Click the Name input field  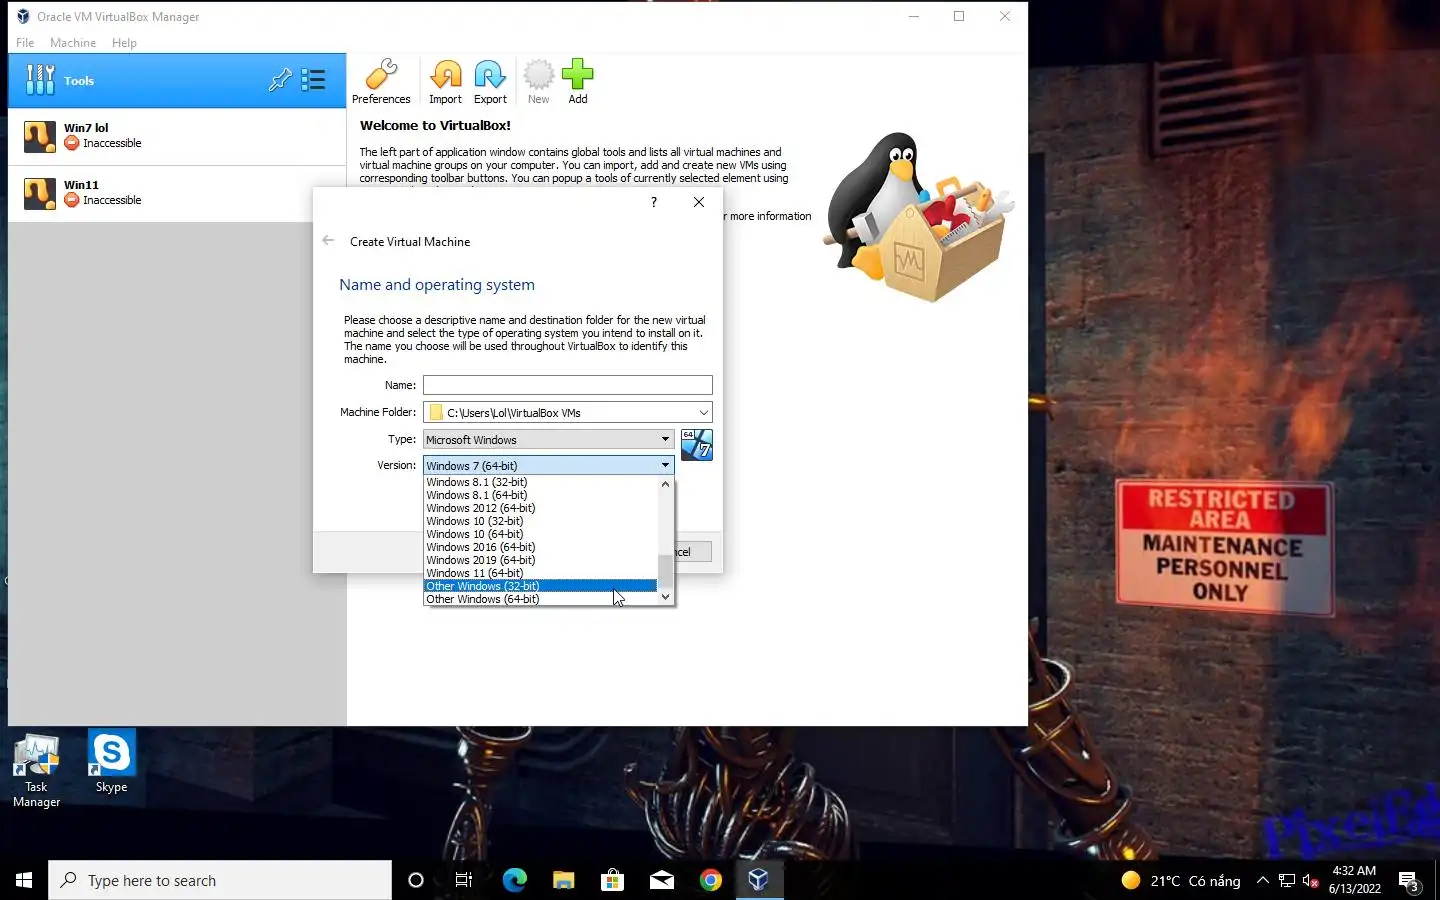point(568,385)
